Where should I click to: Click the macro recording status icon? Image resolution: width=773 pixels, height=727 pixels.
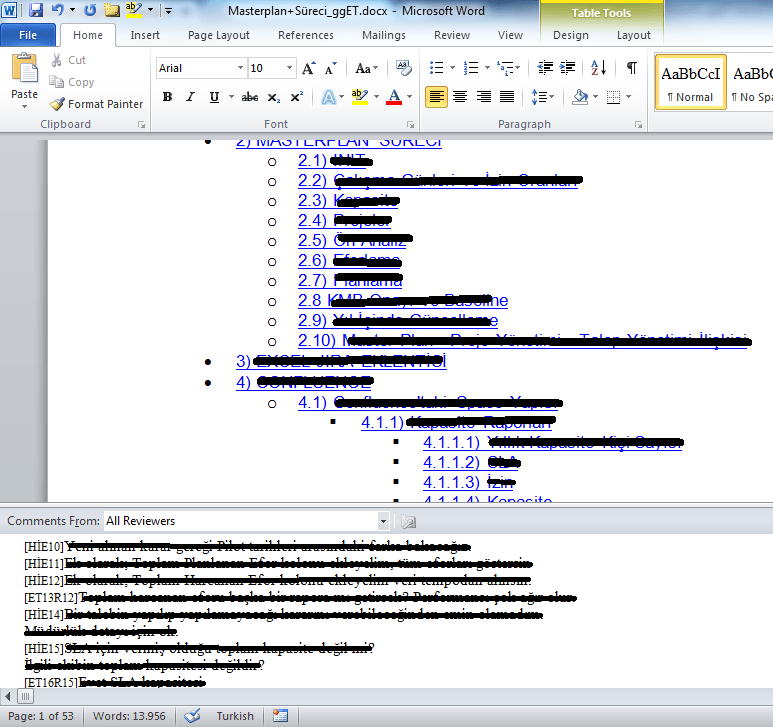point(281,716)
